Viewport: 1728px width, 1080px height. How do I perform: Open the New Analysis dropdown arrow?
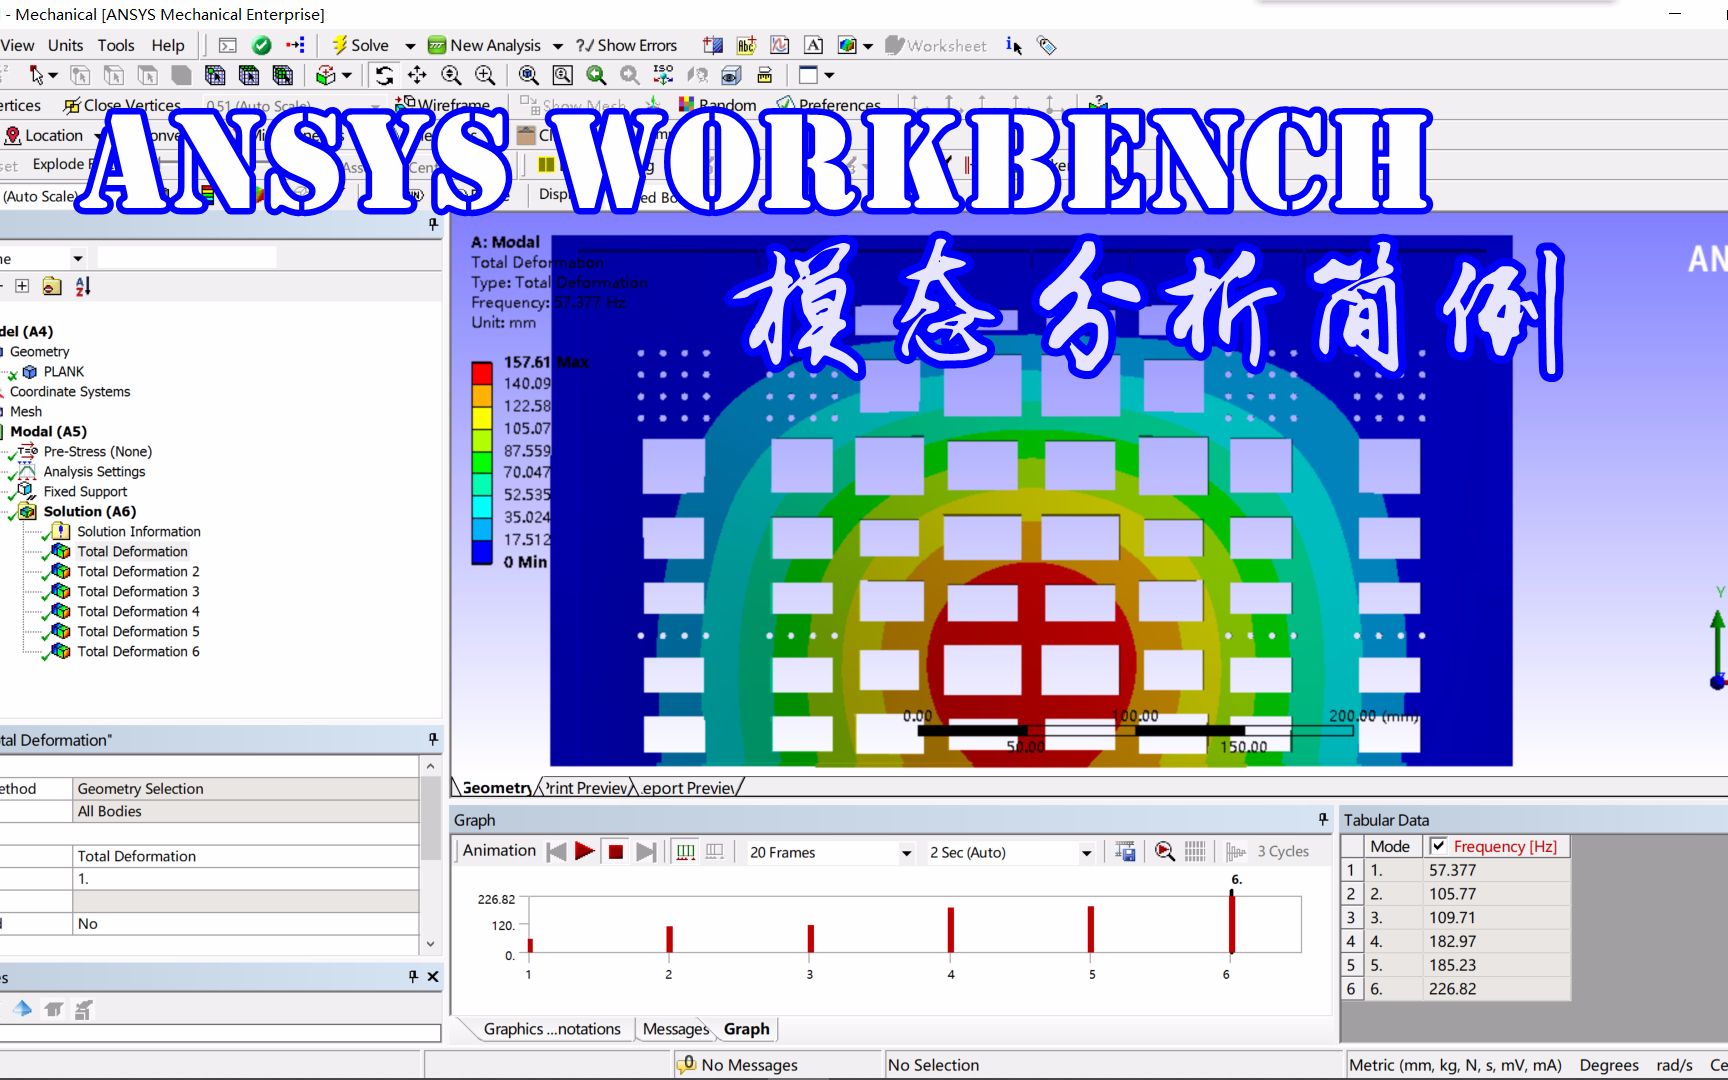point(557,46)
